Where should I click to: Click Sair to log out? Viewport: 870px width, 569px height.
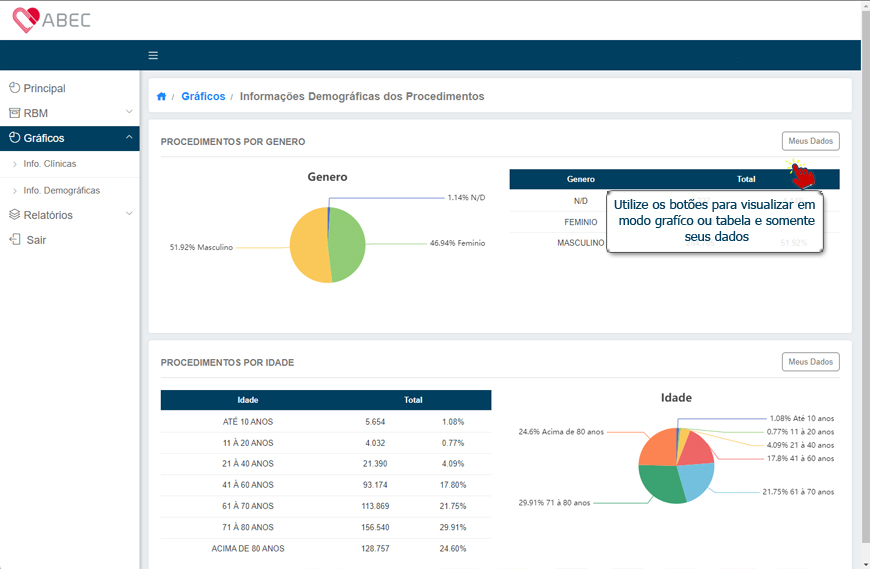[70, 240]
